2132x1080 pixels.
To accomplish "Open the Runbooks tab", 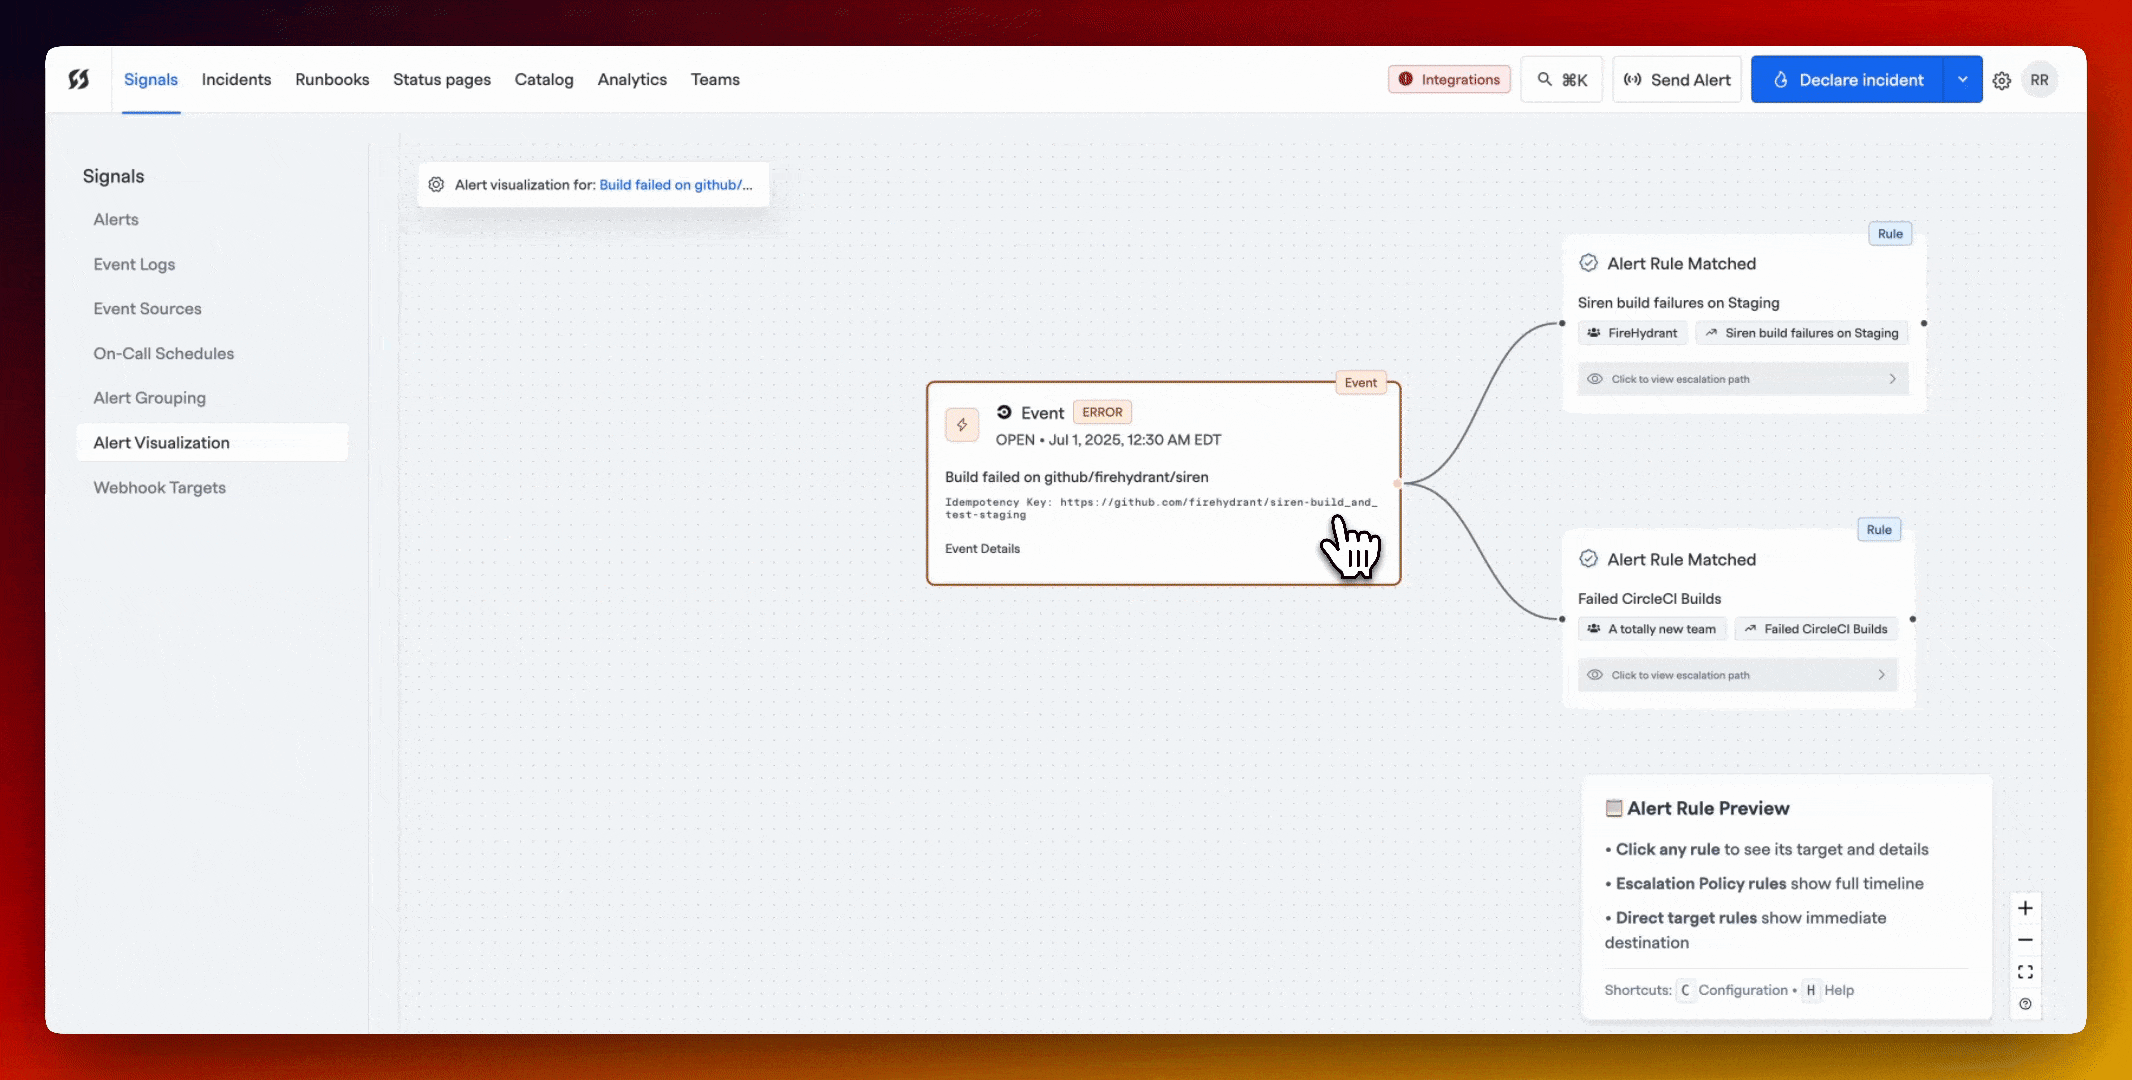I will [332, 80].
